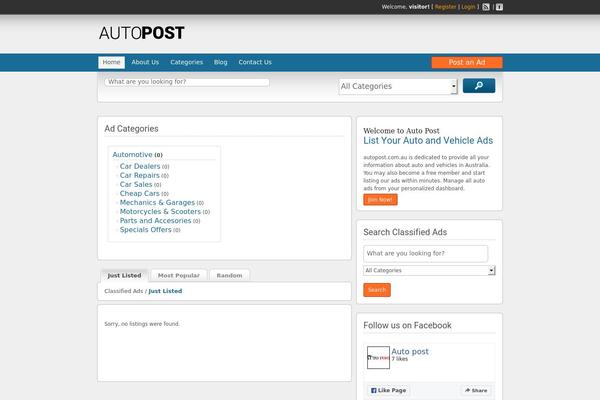The height and width of the screenshot is (400, 600).
Task: Open the Car Sales category
Action: tap(136, 184)
